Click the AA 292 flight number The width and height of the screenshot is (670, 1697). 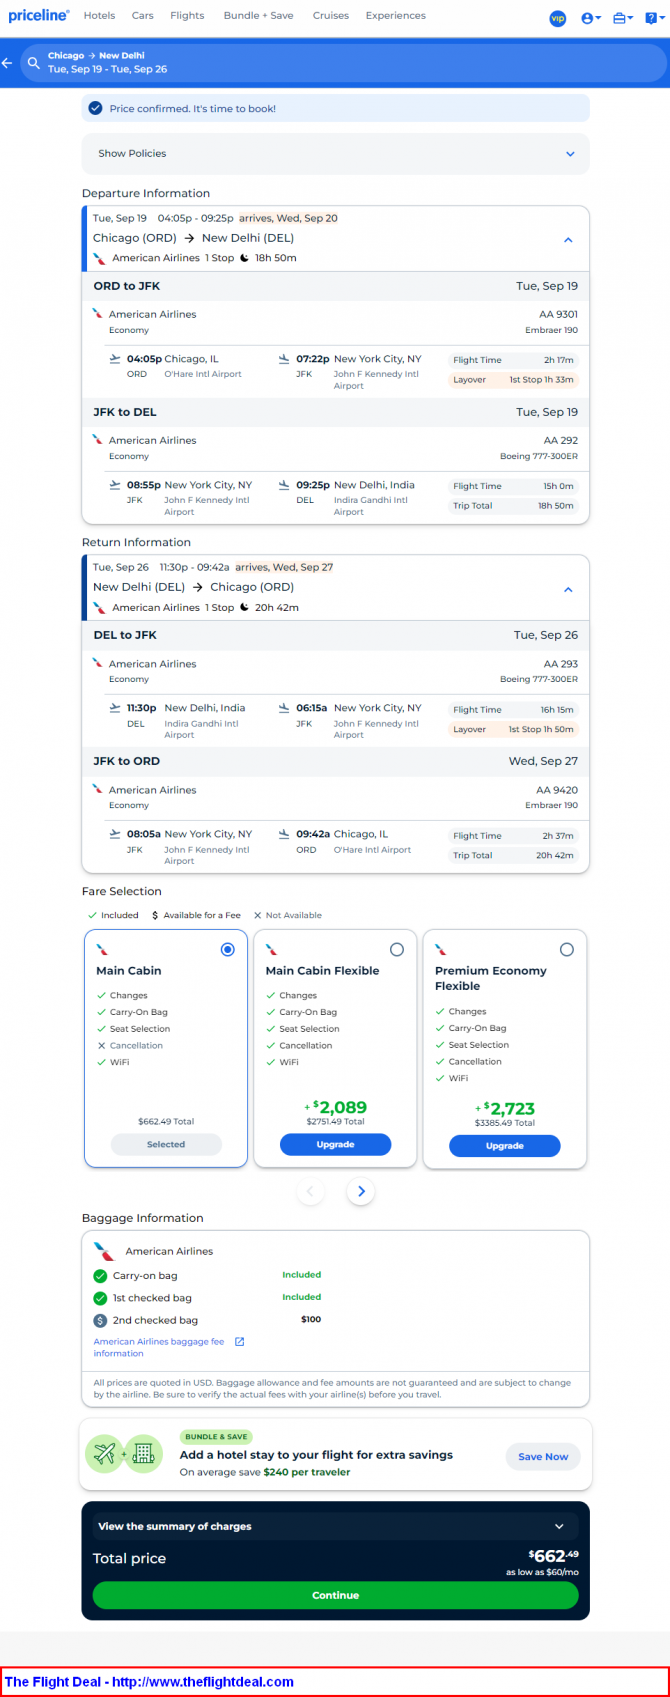coord(561,440)
